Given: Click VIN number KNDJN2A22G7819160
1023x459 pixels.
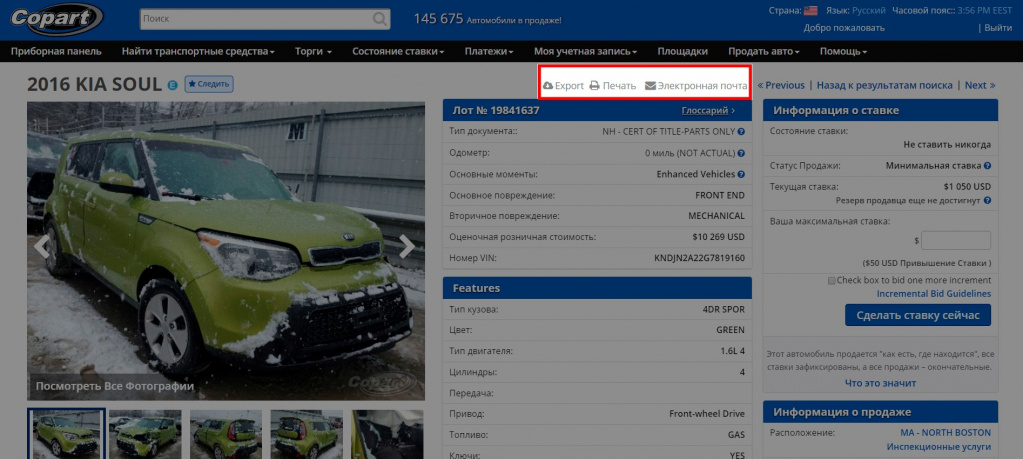Looking at the screenshot, I should (699, 258).
